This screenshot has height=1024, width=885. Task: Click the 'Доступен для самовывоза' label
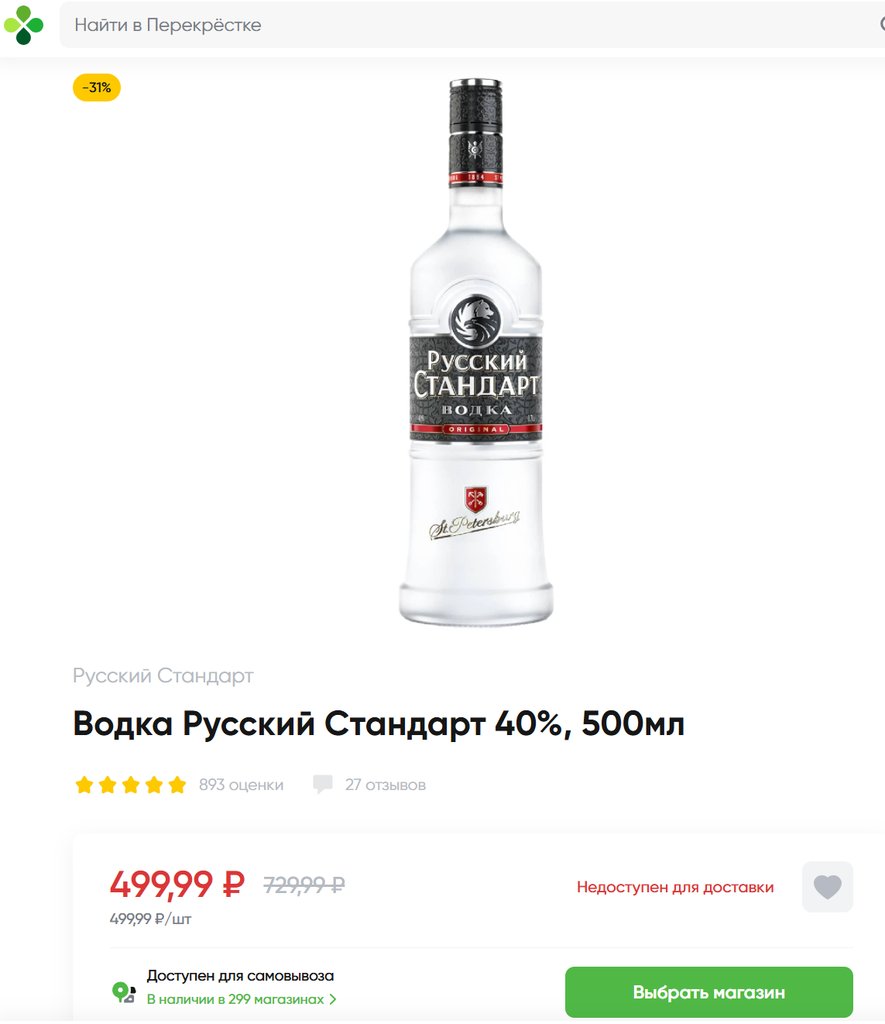point(240,976)
